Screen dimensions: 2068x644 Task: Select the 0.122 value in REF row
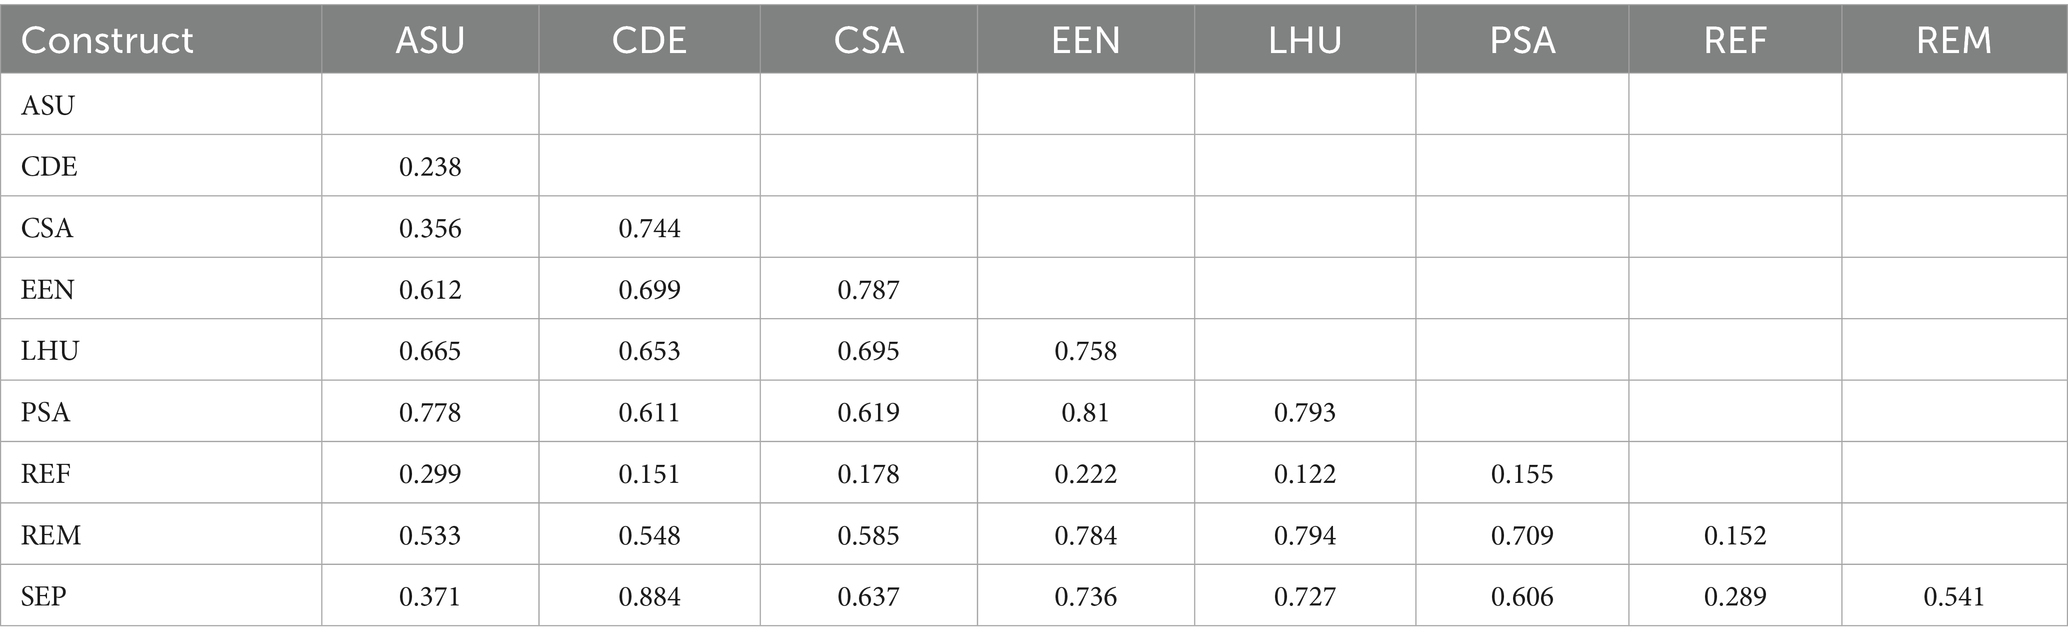click(x=1304, y=474)
